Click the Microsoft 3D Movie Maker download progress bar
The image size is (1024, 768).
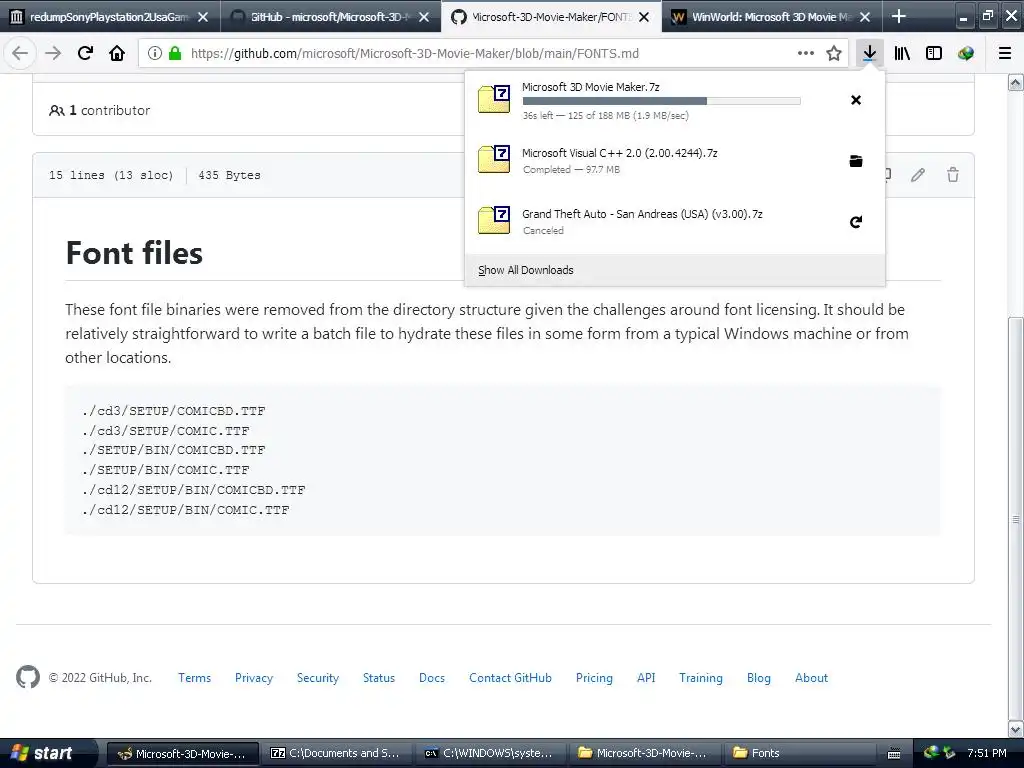(662, 101)
